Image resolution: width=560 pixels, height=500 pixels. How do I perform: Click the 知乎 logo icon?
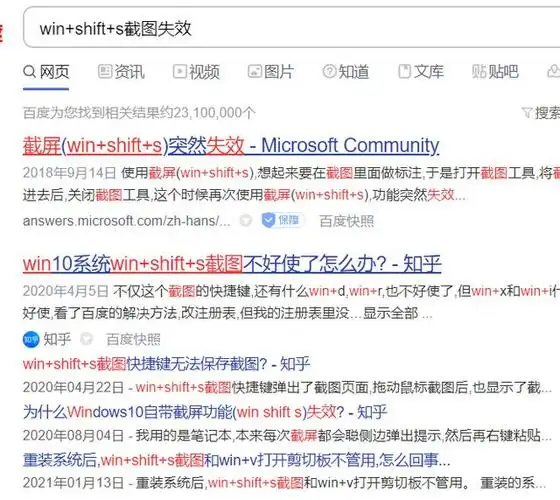[31, 339]
